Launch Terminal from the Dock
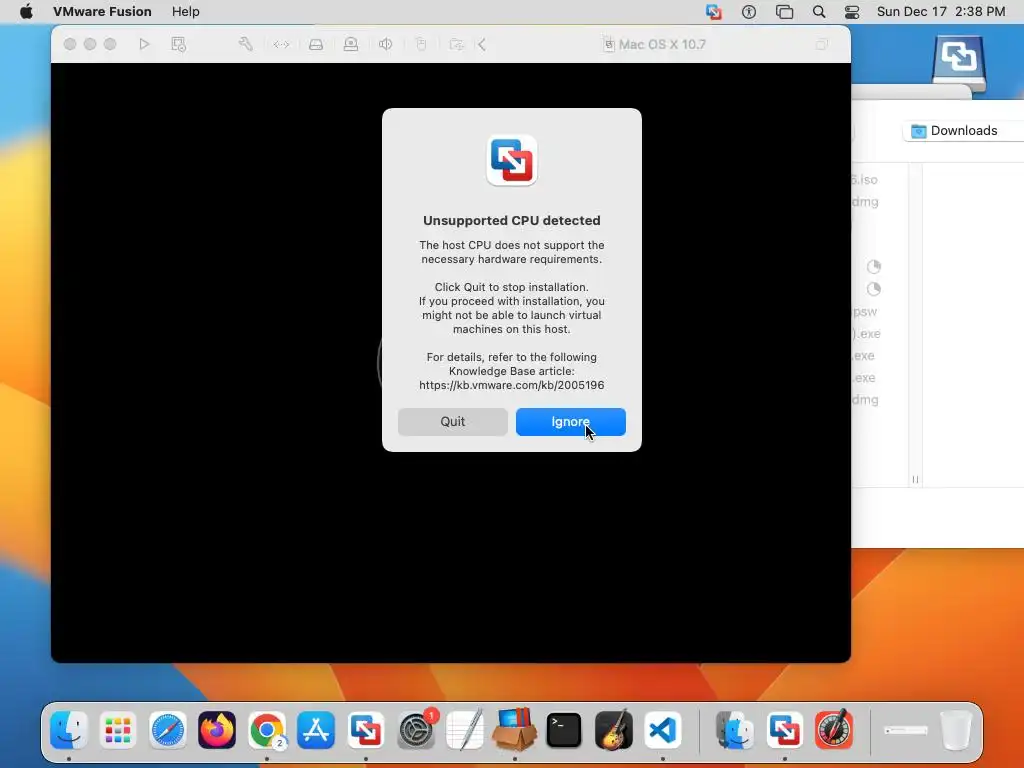Screen dimensions: 1024x768 click(564, 729)
